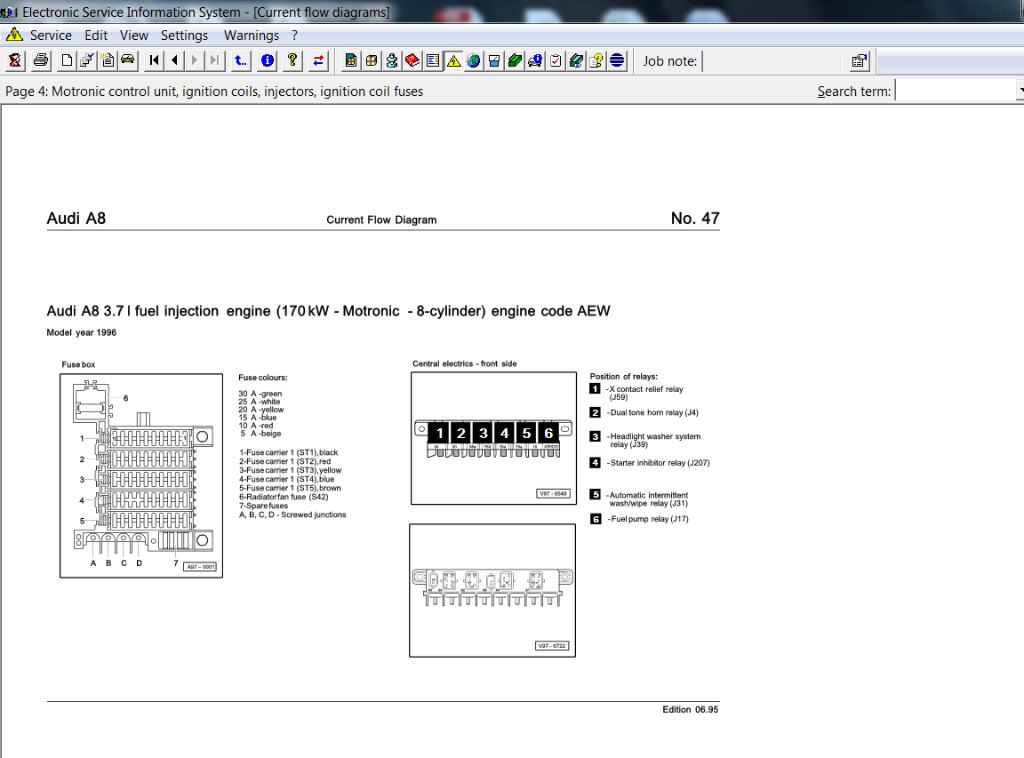The image size is (1024, 758).
Task: Click the yellow question mark help icon
Action: point(292,61)
